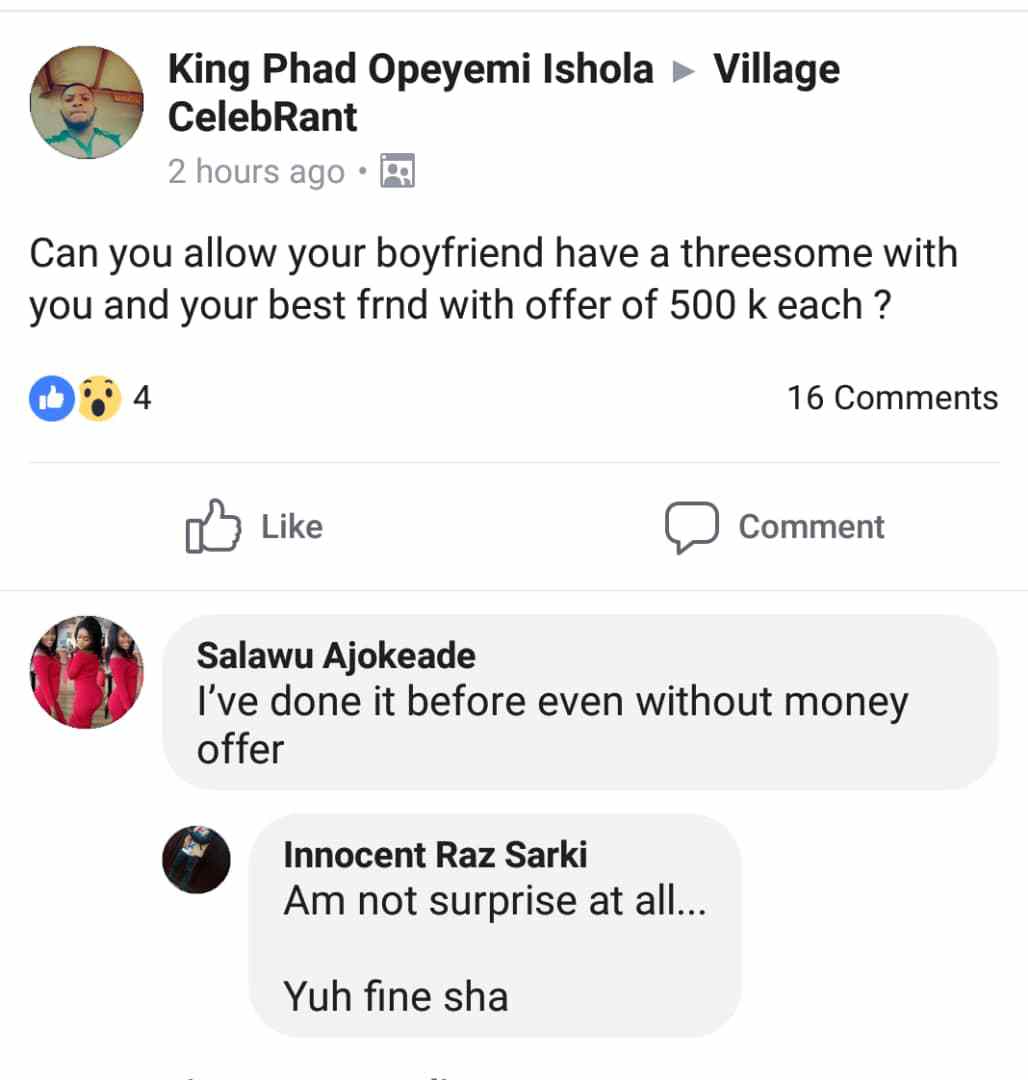Viewport: 1028px width, 1080px height.
Task: Open King Phad's profile picture
Action: tap(87, 103)
